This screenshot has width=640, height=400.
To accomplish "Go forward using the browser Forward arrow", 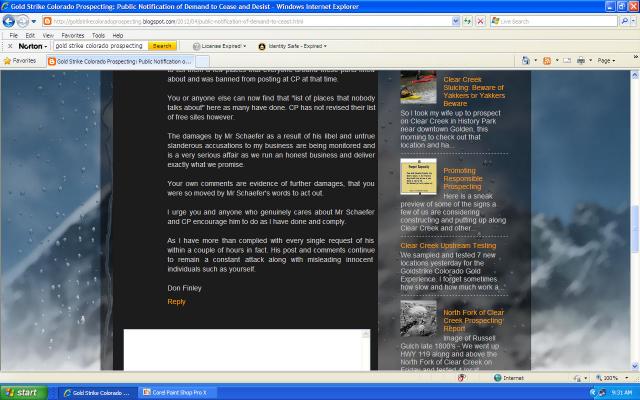I will pos(23,21).
